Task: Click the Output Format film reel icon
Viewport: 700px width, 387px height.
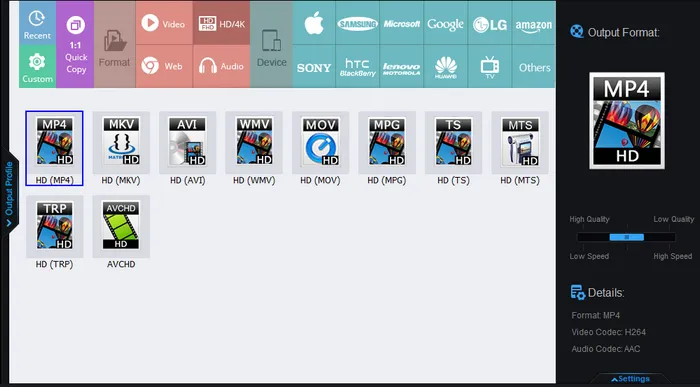Action: tap(577, 32)
